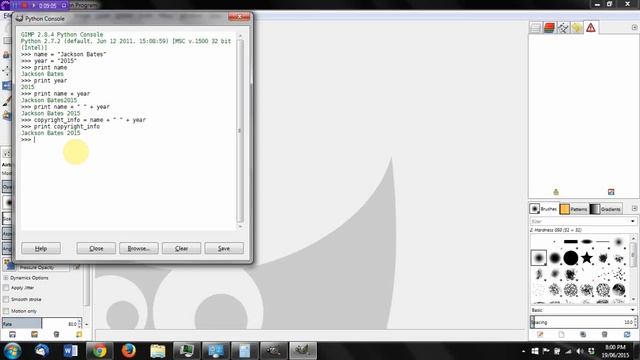Screen dimensions: 640x360
Task: Click delete tool options trash icon
Action: 56,335
